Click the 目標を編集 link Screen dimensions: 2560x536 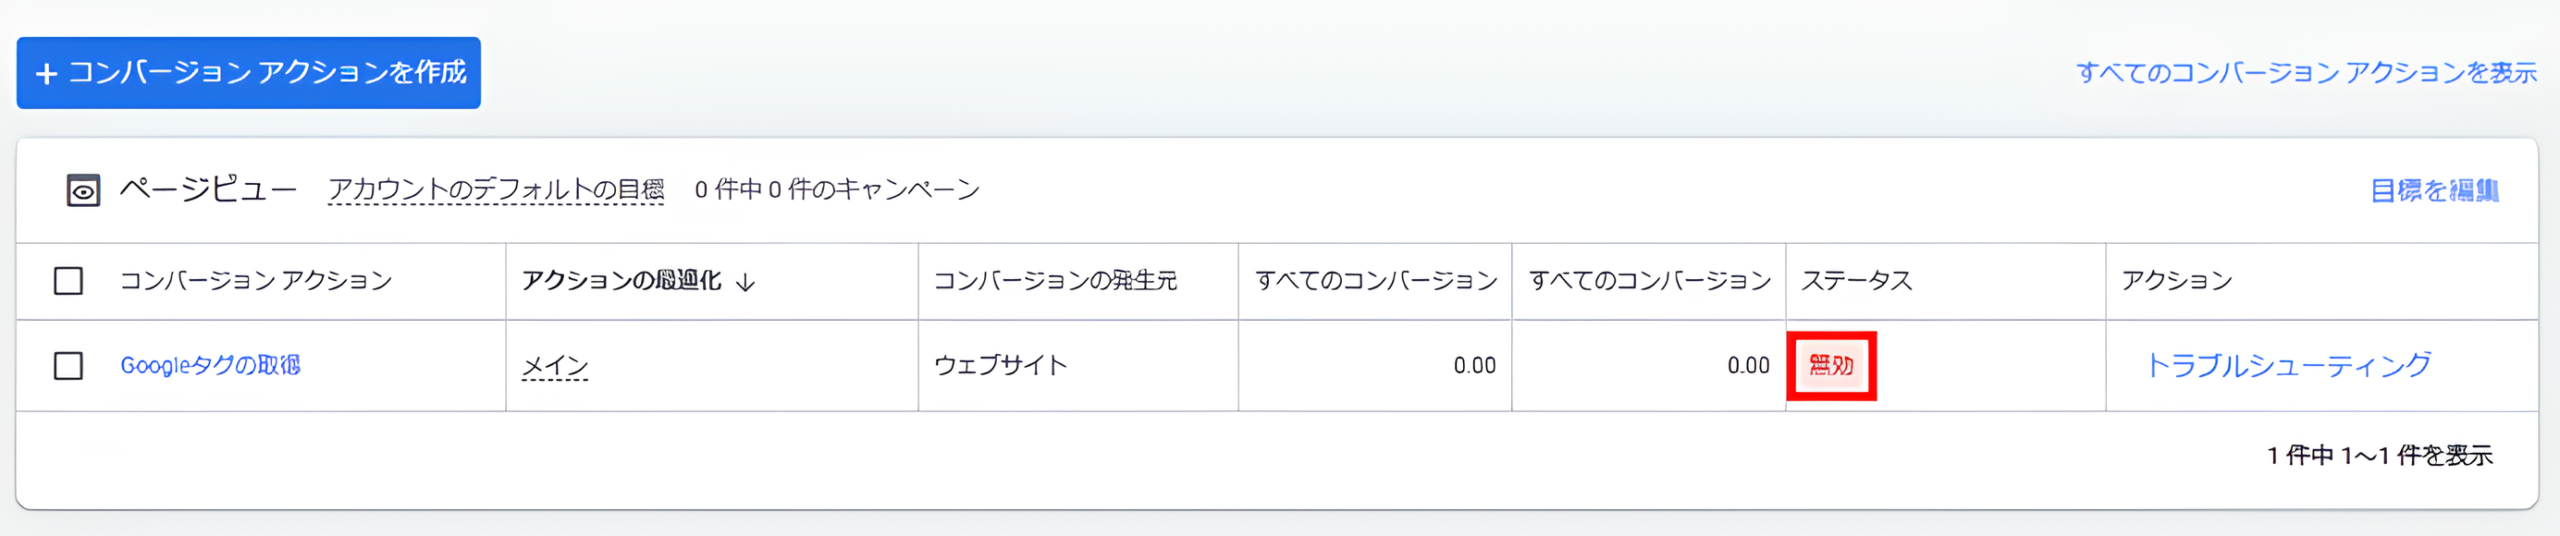click(x=2434, y=190)
